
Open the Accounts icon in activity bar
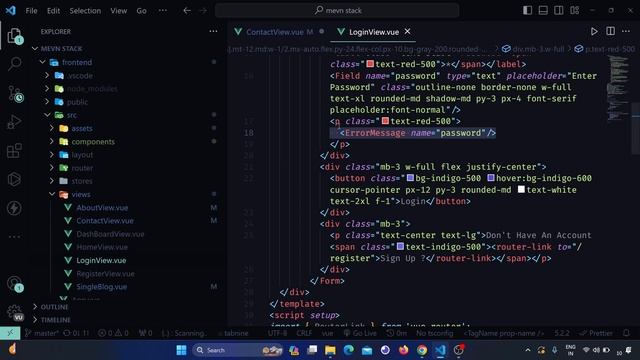point(15,284)
